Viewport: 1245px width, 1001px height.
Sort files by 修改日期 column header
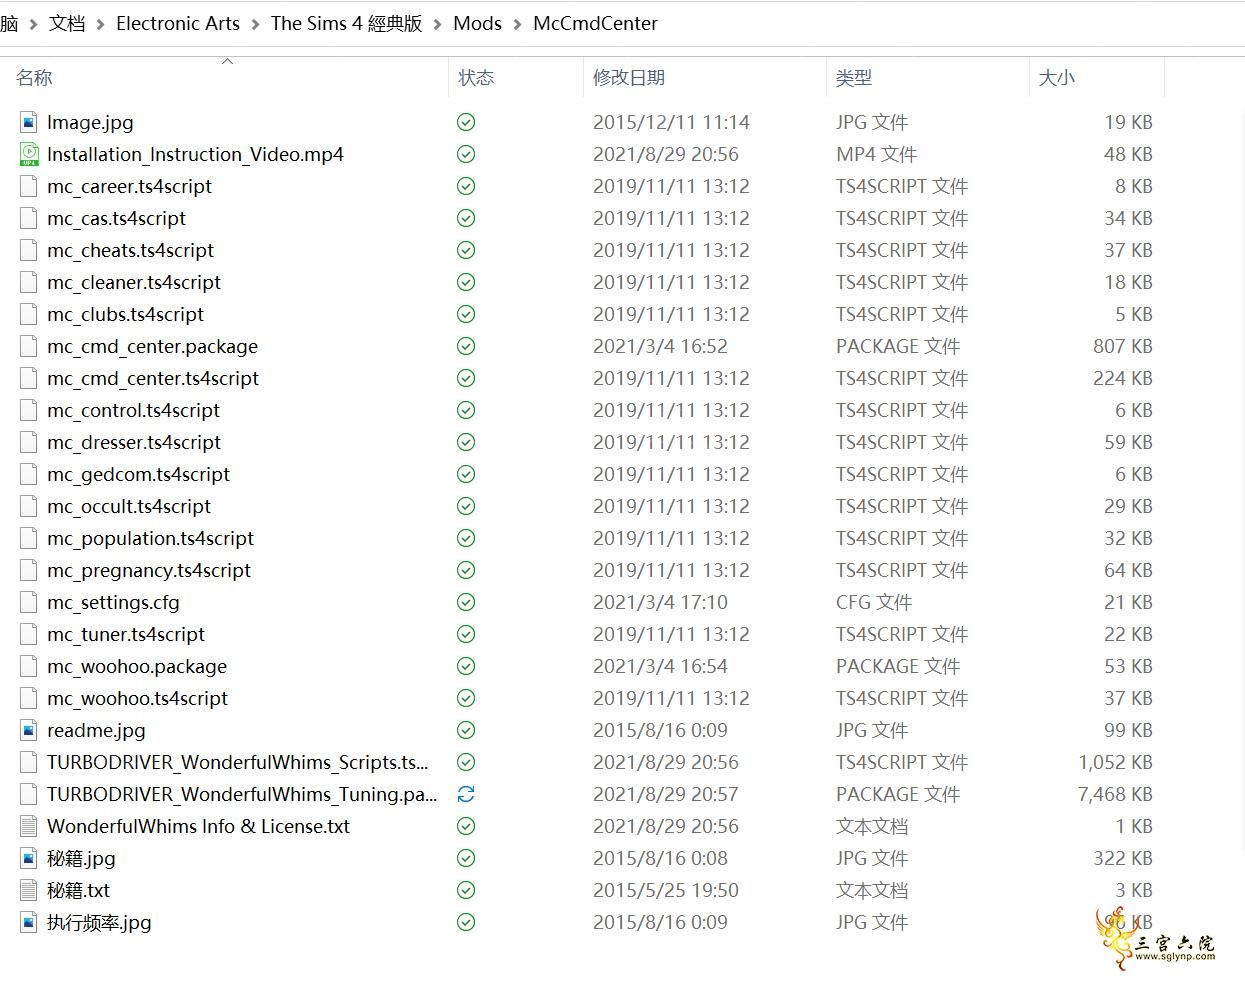coord(629,78)
